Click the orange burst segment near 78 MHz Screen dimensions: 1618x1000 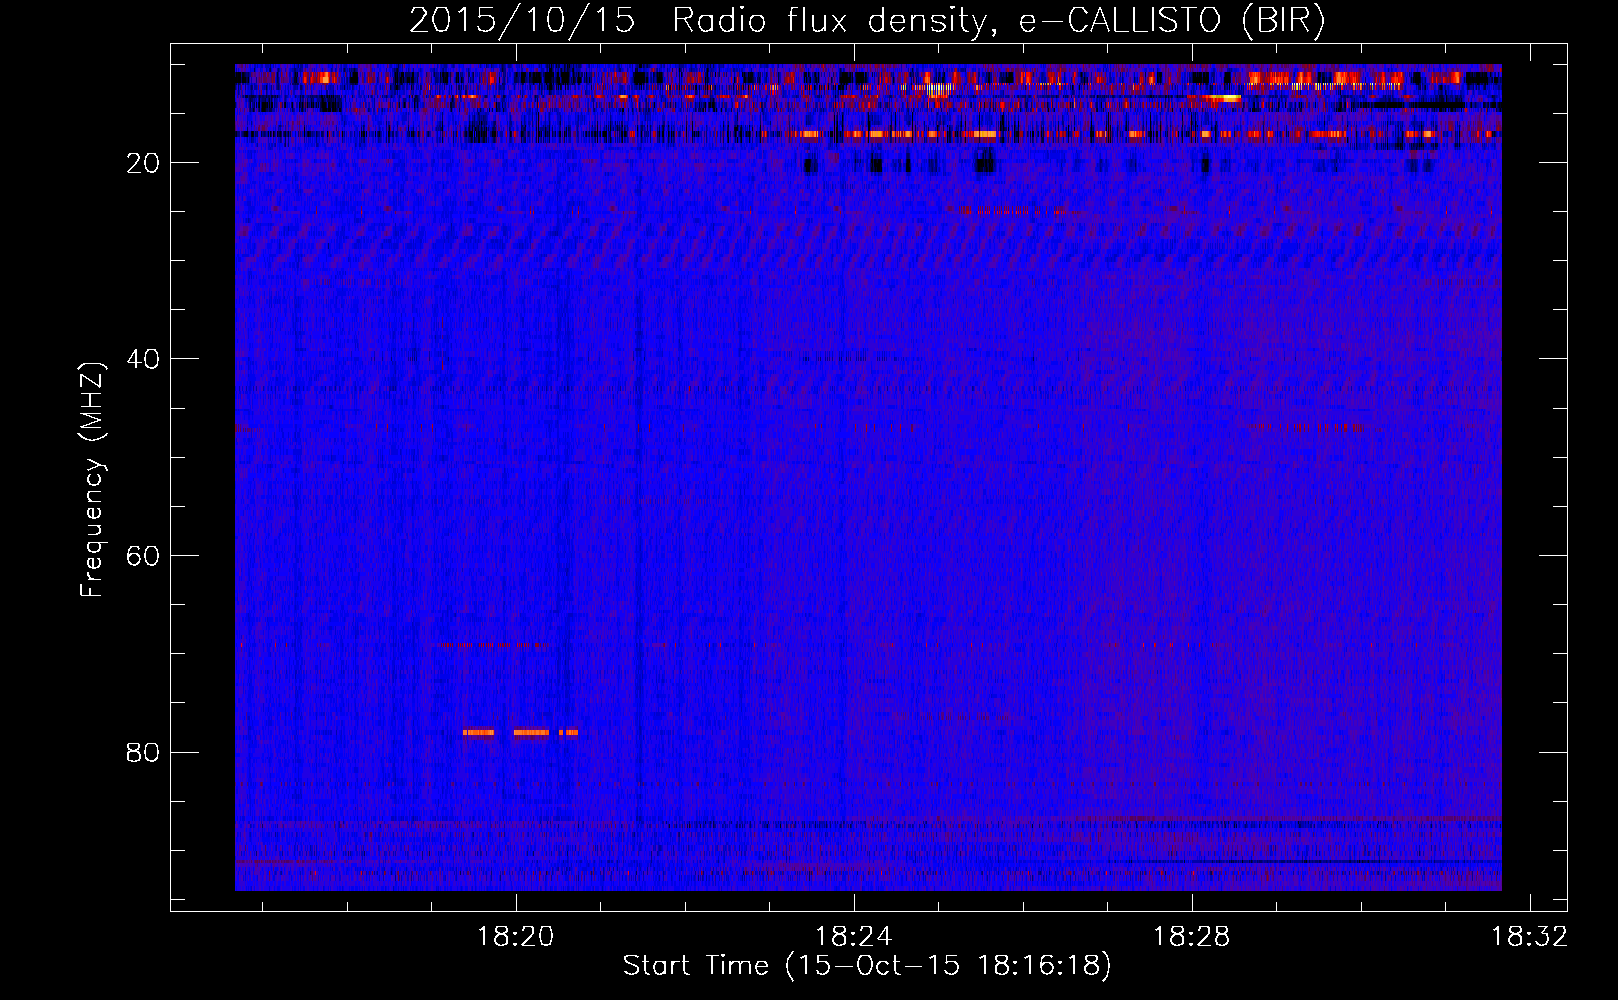coord(520,732)
